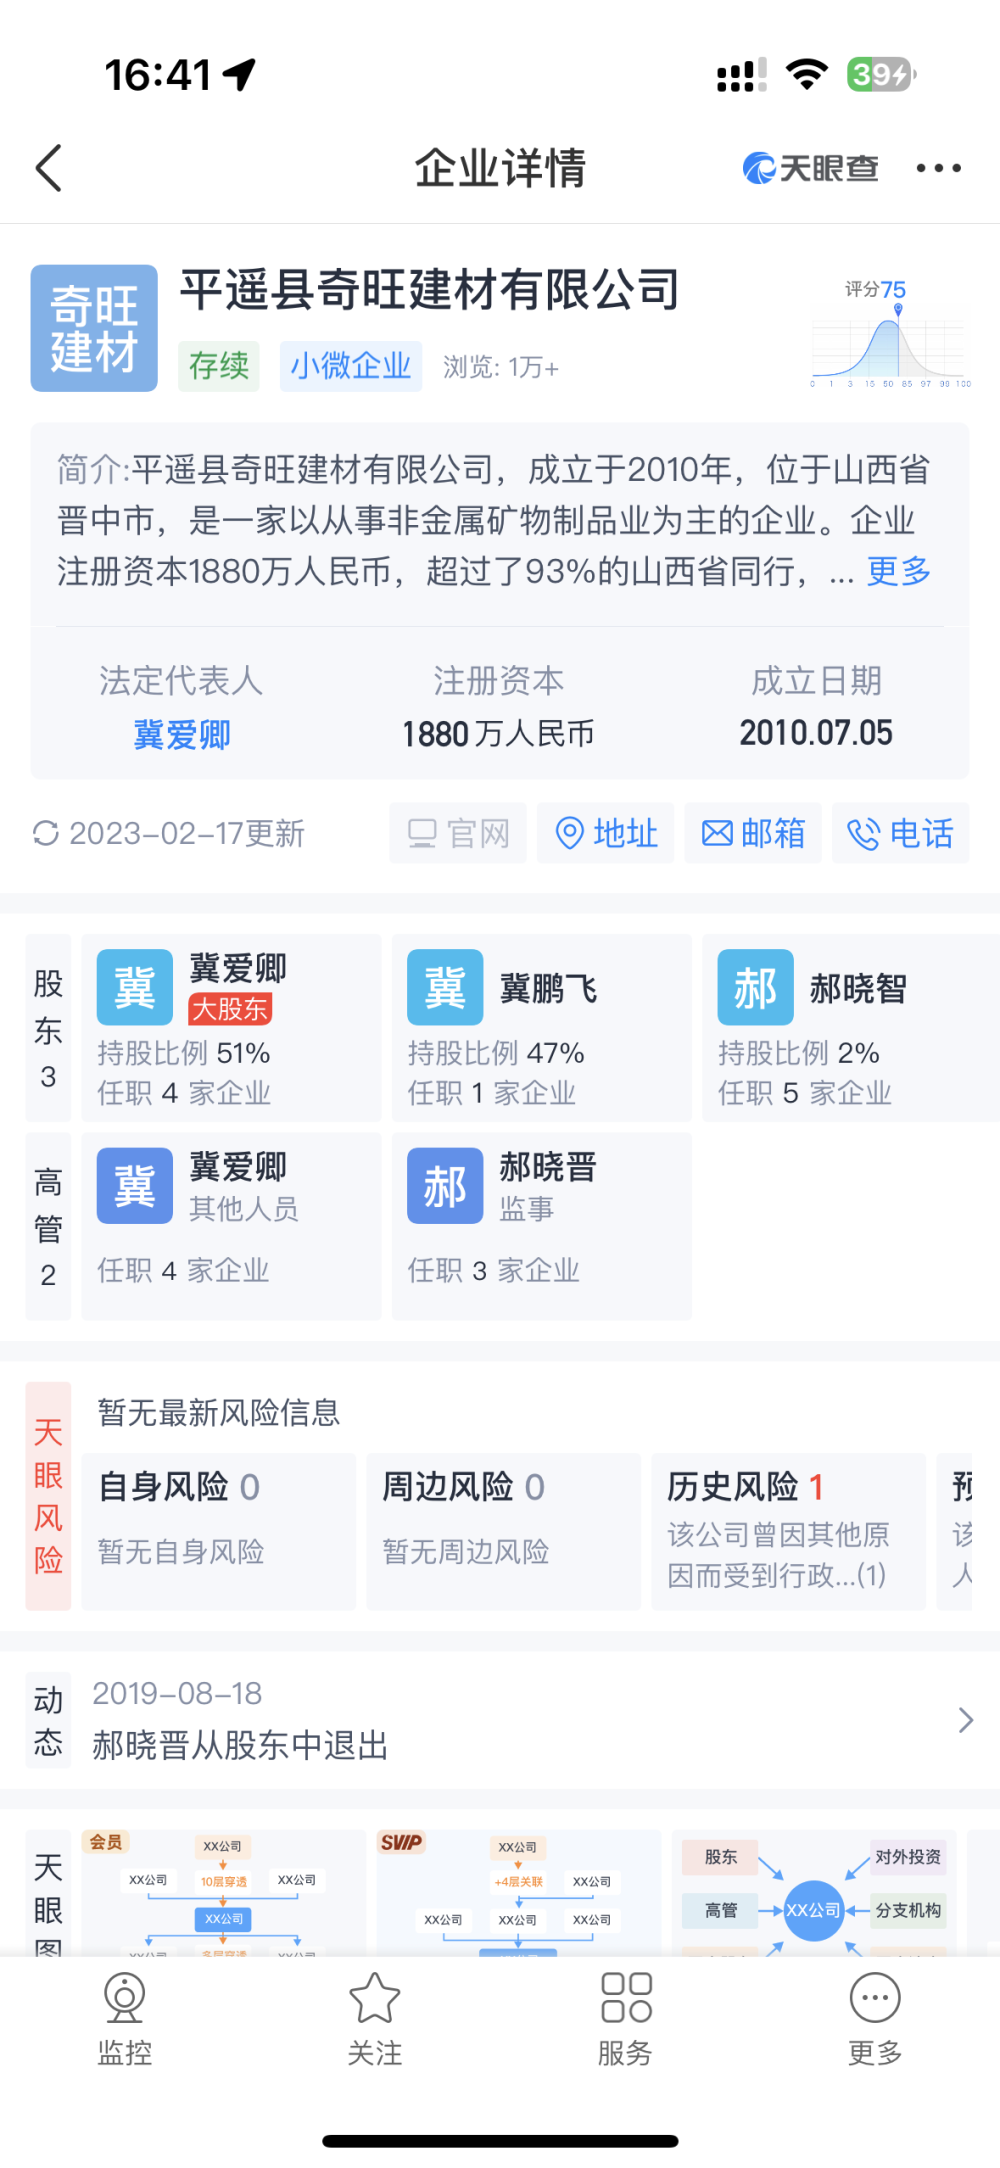Viewport: 1000px width, 2168px height.
Task: Open the 官网 official website button
Action: pyautogui.click(x=458, y=833)
